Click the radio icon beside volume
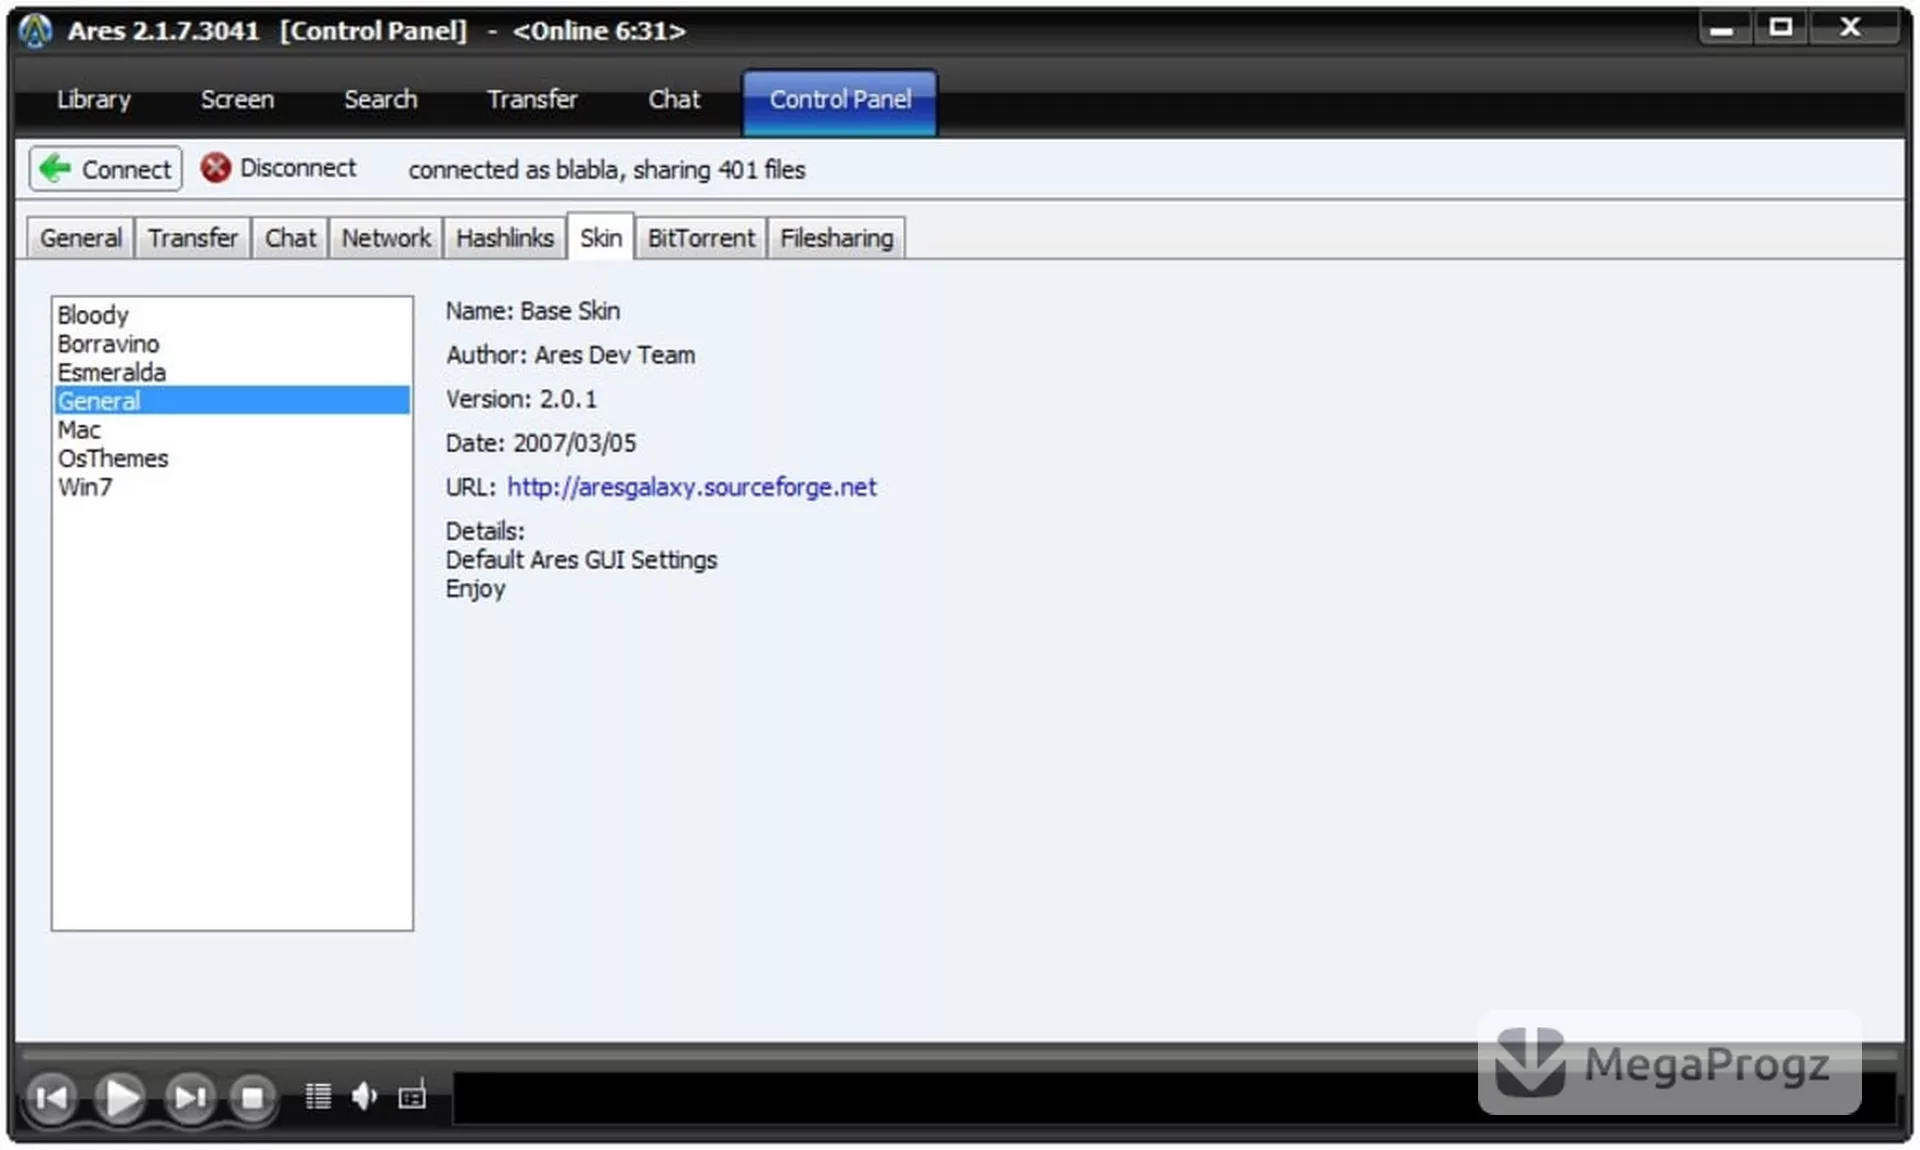This screenshot has width=1920, height=1150. click(x=412, y=1095)
